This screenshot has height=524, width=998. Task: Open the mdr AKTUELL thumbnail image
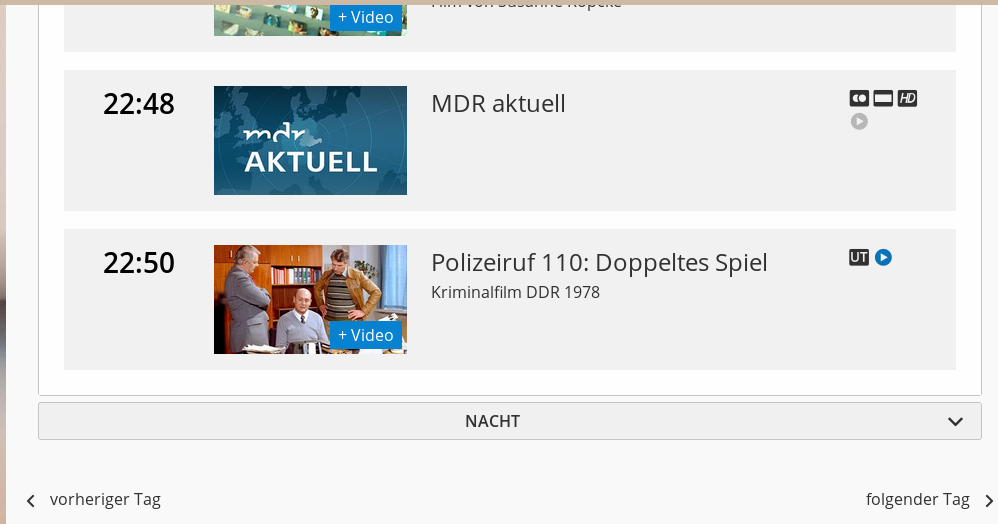[310, 140]
